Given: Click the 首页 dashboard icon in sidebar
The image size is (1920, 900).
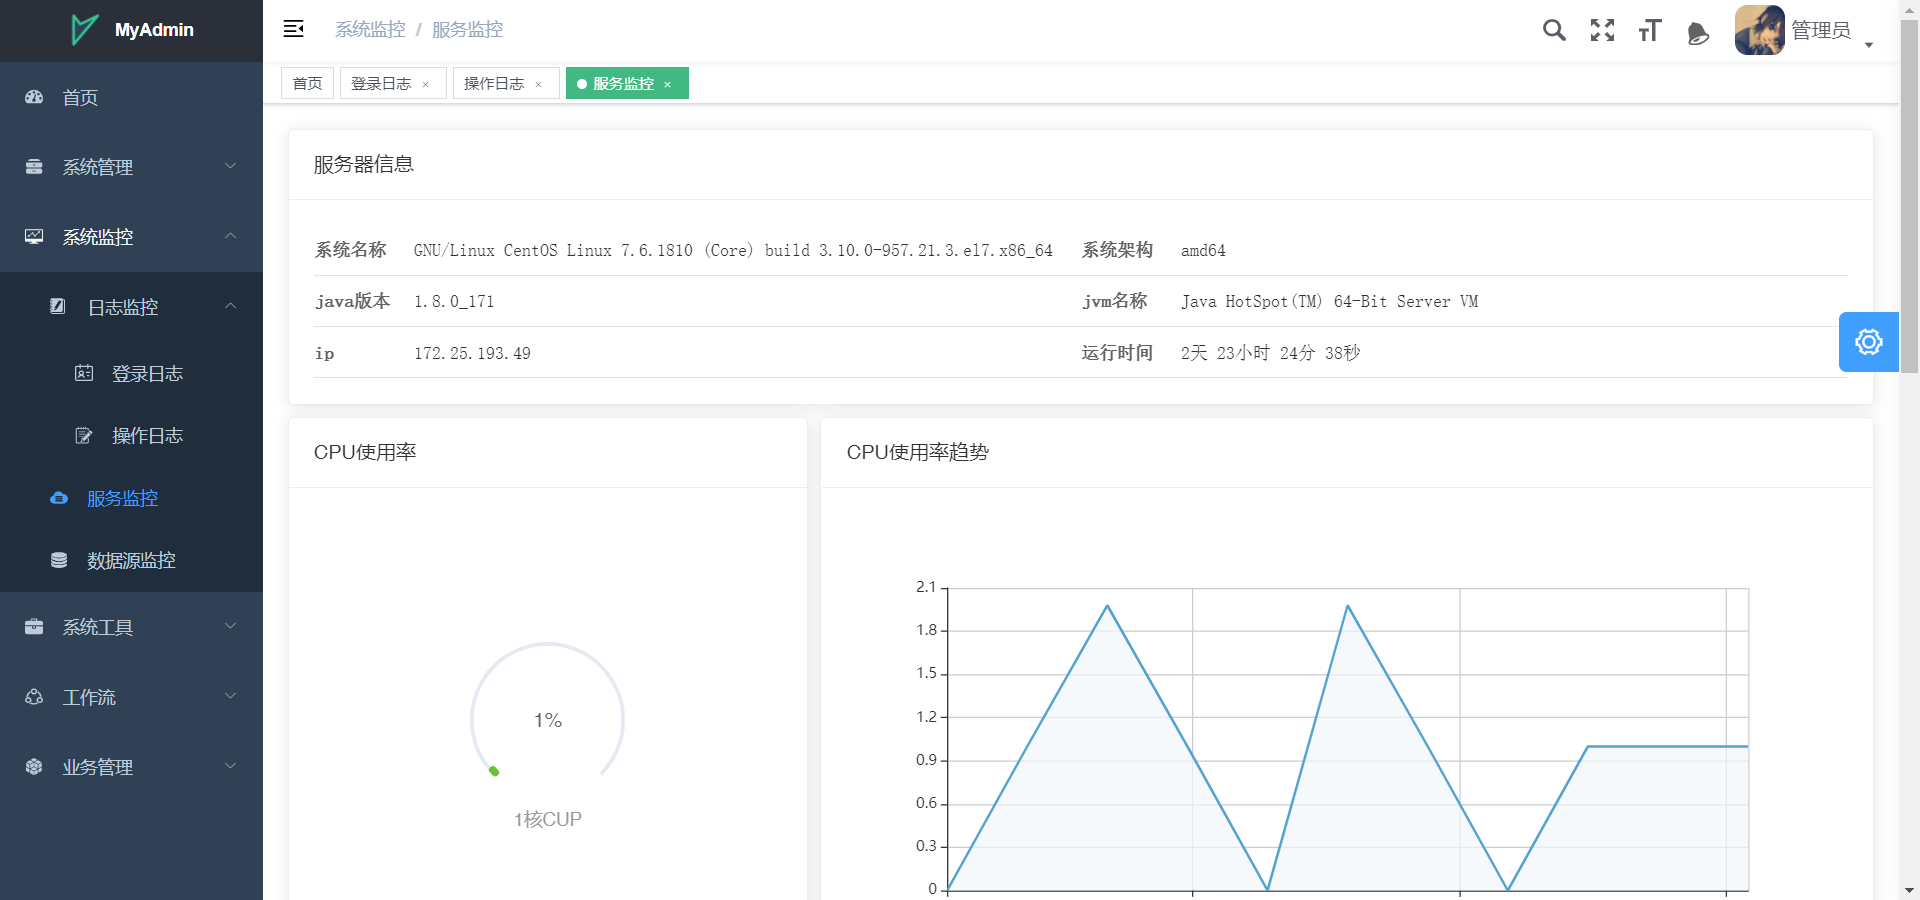Looking at the screenshot, I should point(34,97).
